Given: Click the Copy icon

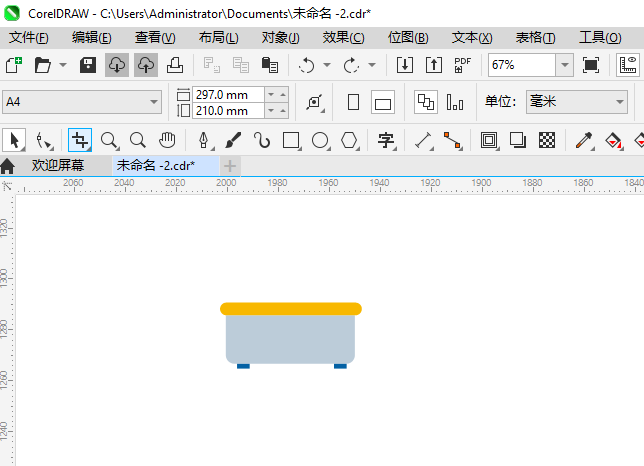Looking at the screenshot, I should coord(241,65).
